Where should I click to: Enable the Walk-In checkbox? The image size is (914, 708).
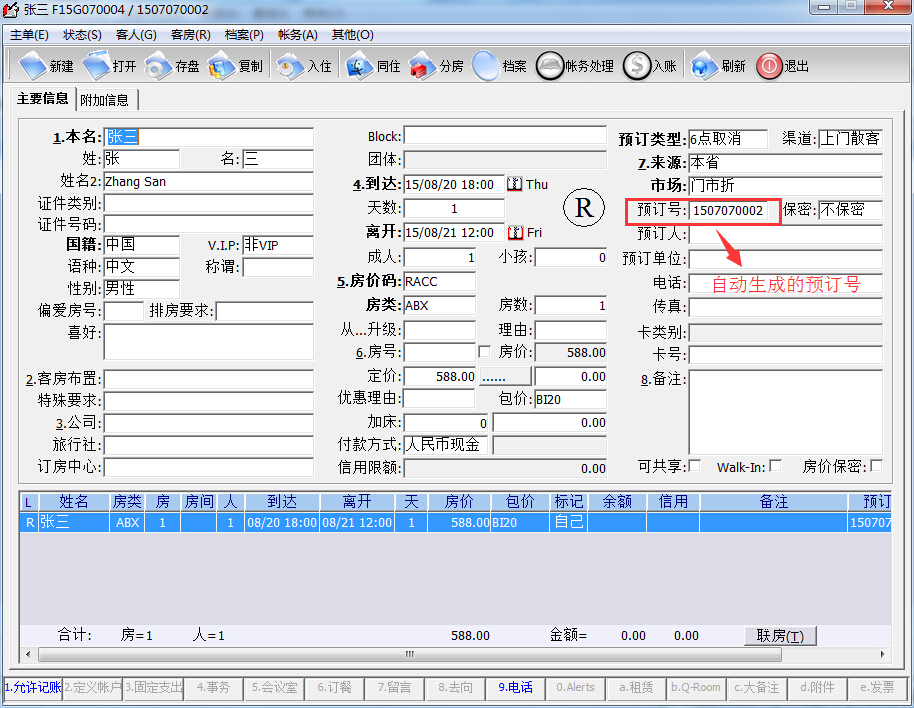[x=775, y=466]
